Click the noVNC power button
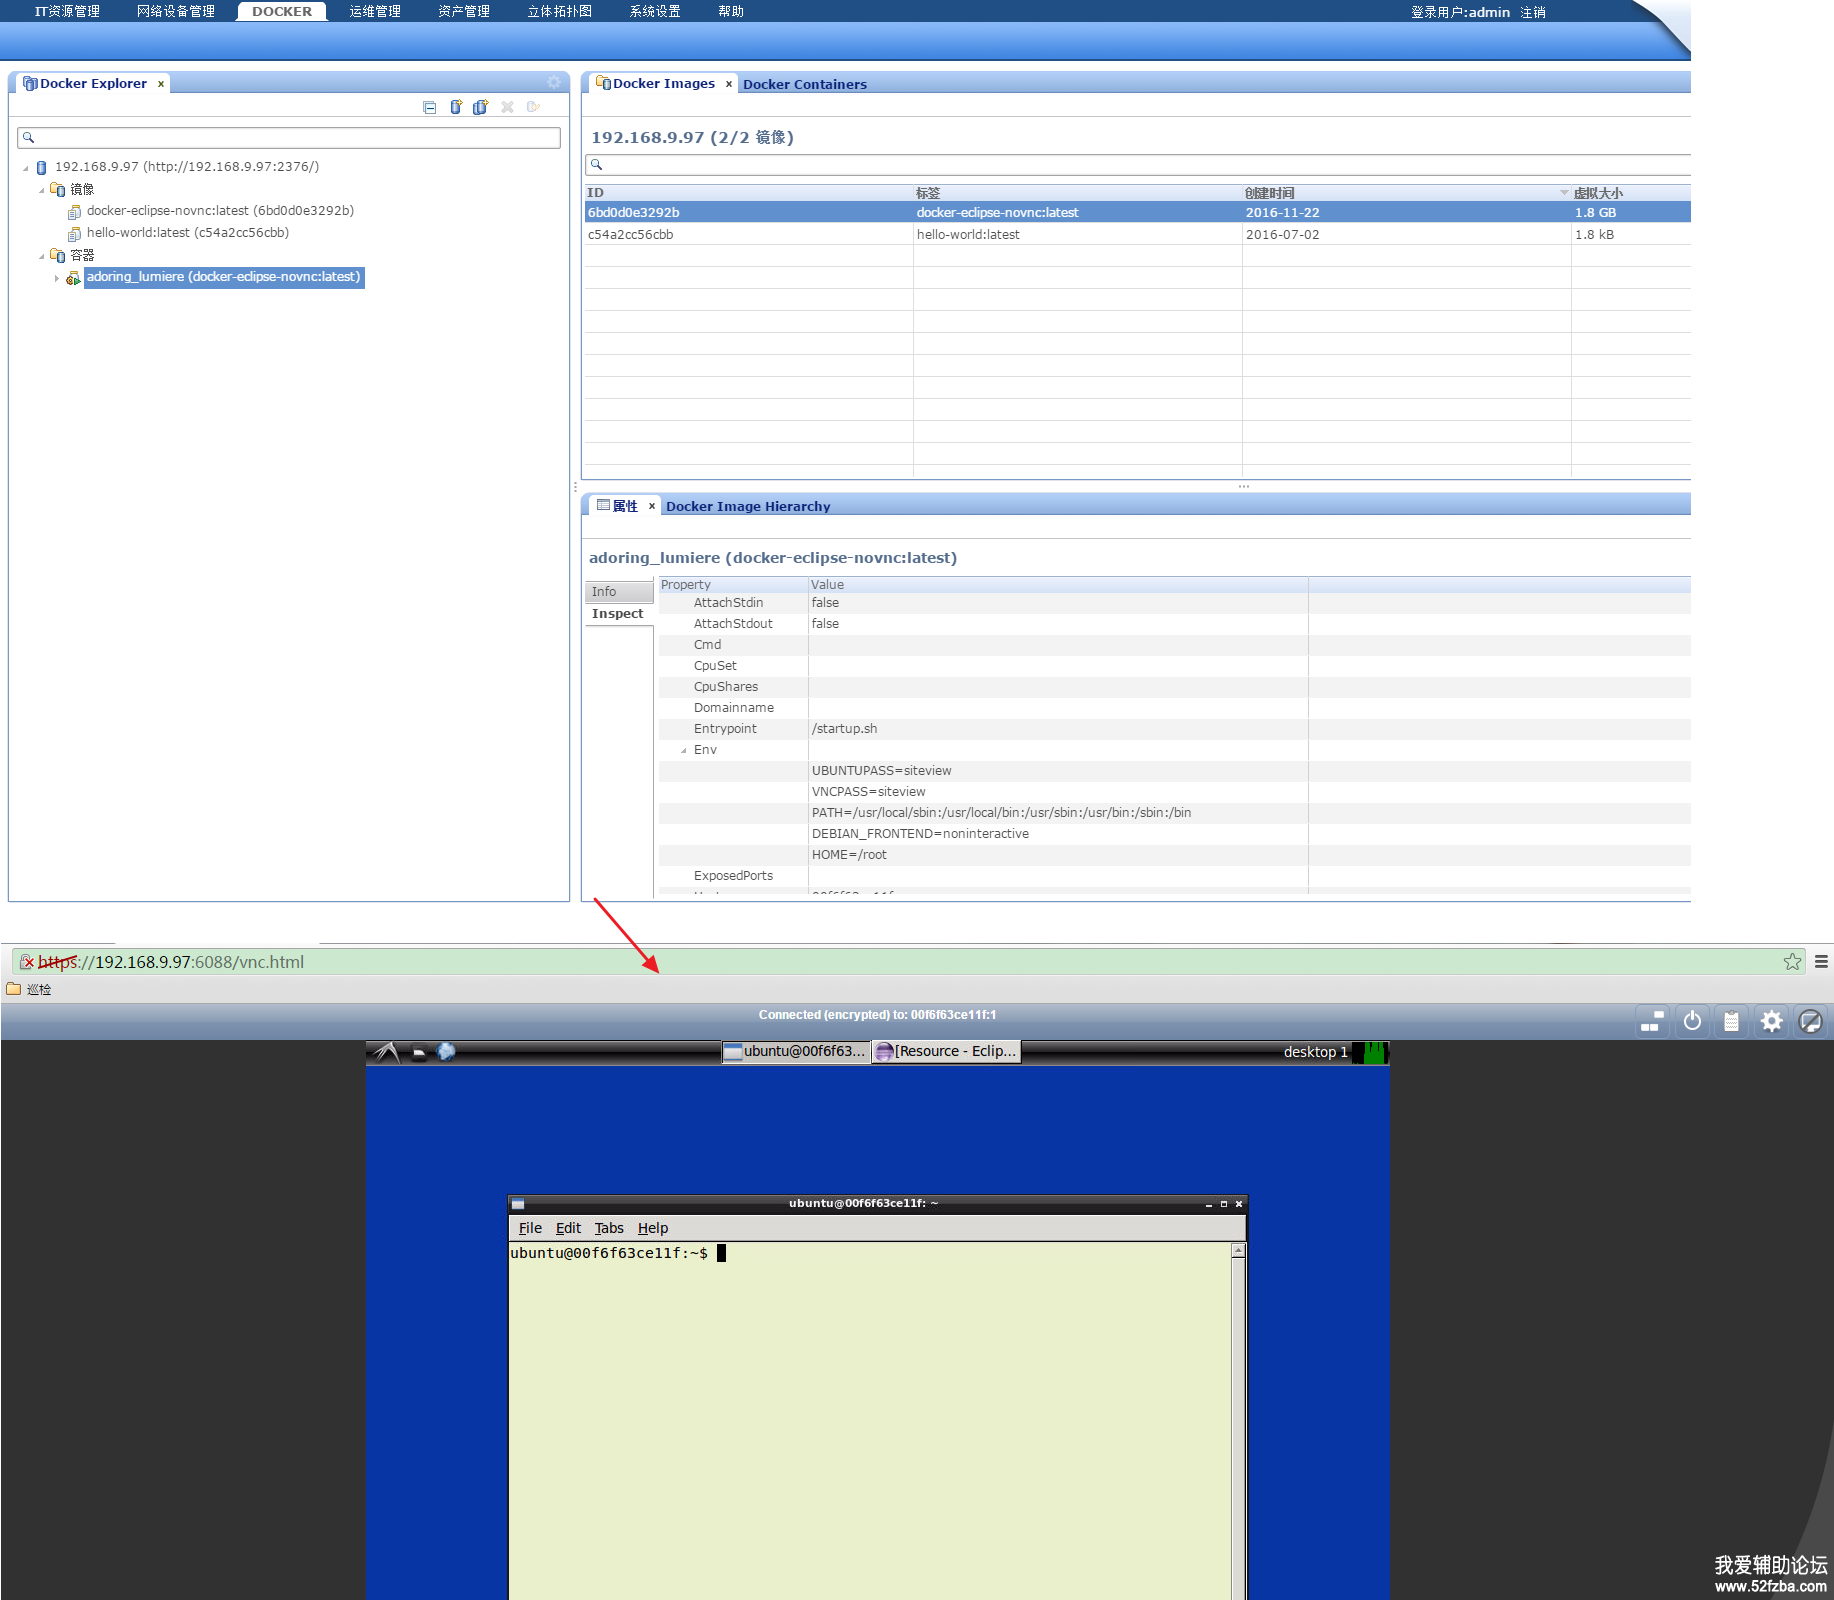1834x1600 pixels. click(x=1692, y=1021)
